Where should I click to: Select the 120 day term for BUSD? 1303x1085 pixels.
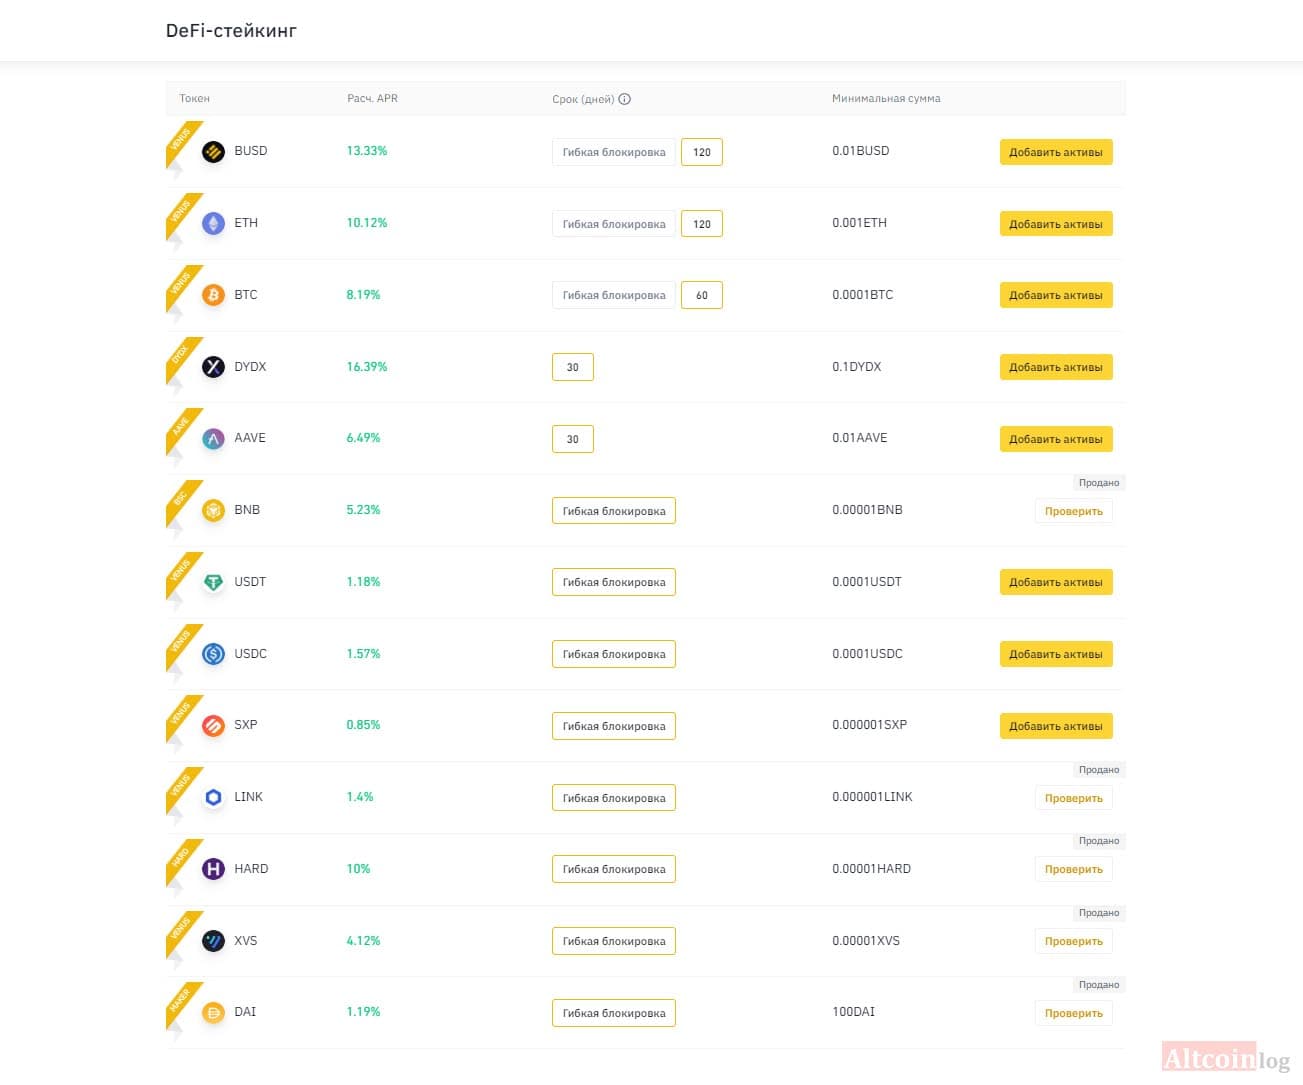pos(702,152)
